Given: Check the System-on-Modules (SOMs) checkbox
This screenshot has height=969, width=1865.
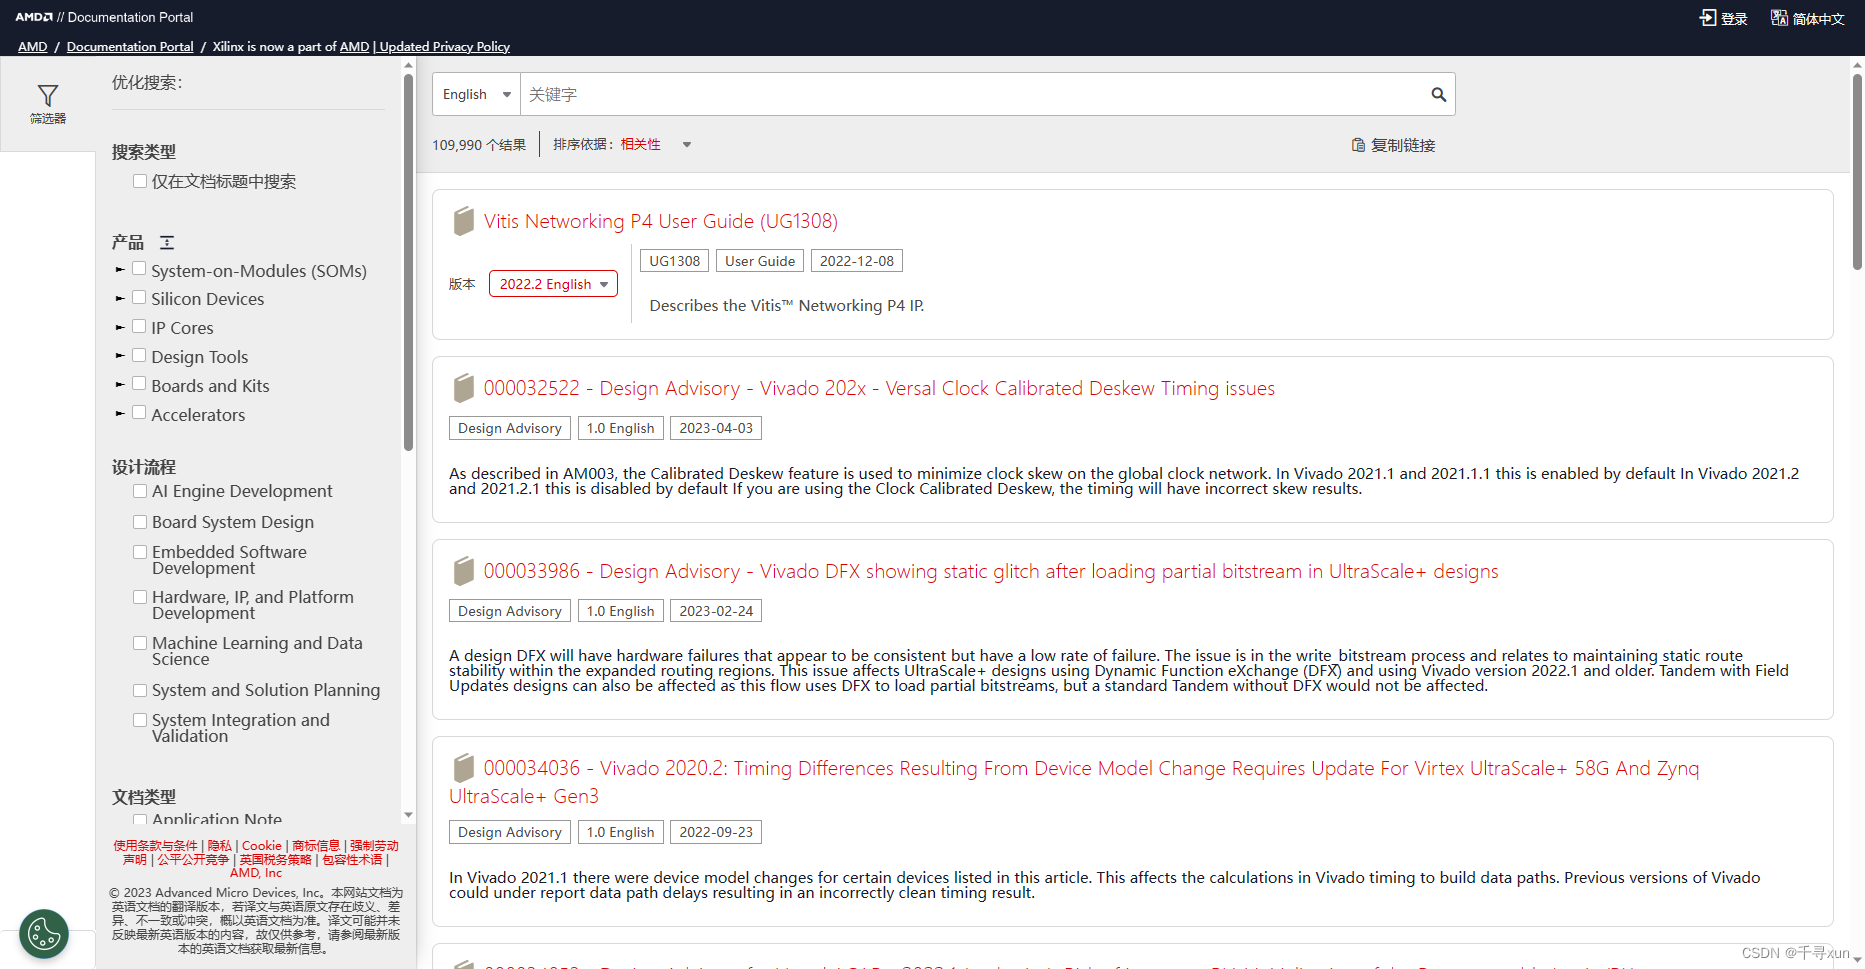Looking at the screenshot, I should pos(139,269).
